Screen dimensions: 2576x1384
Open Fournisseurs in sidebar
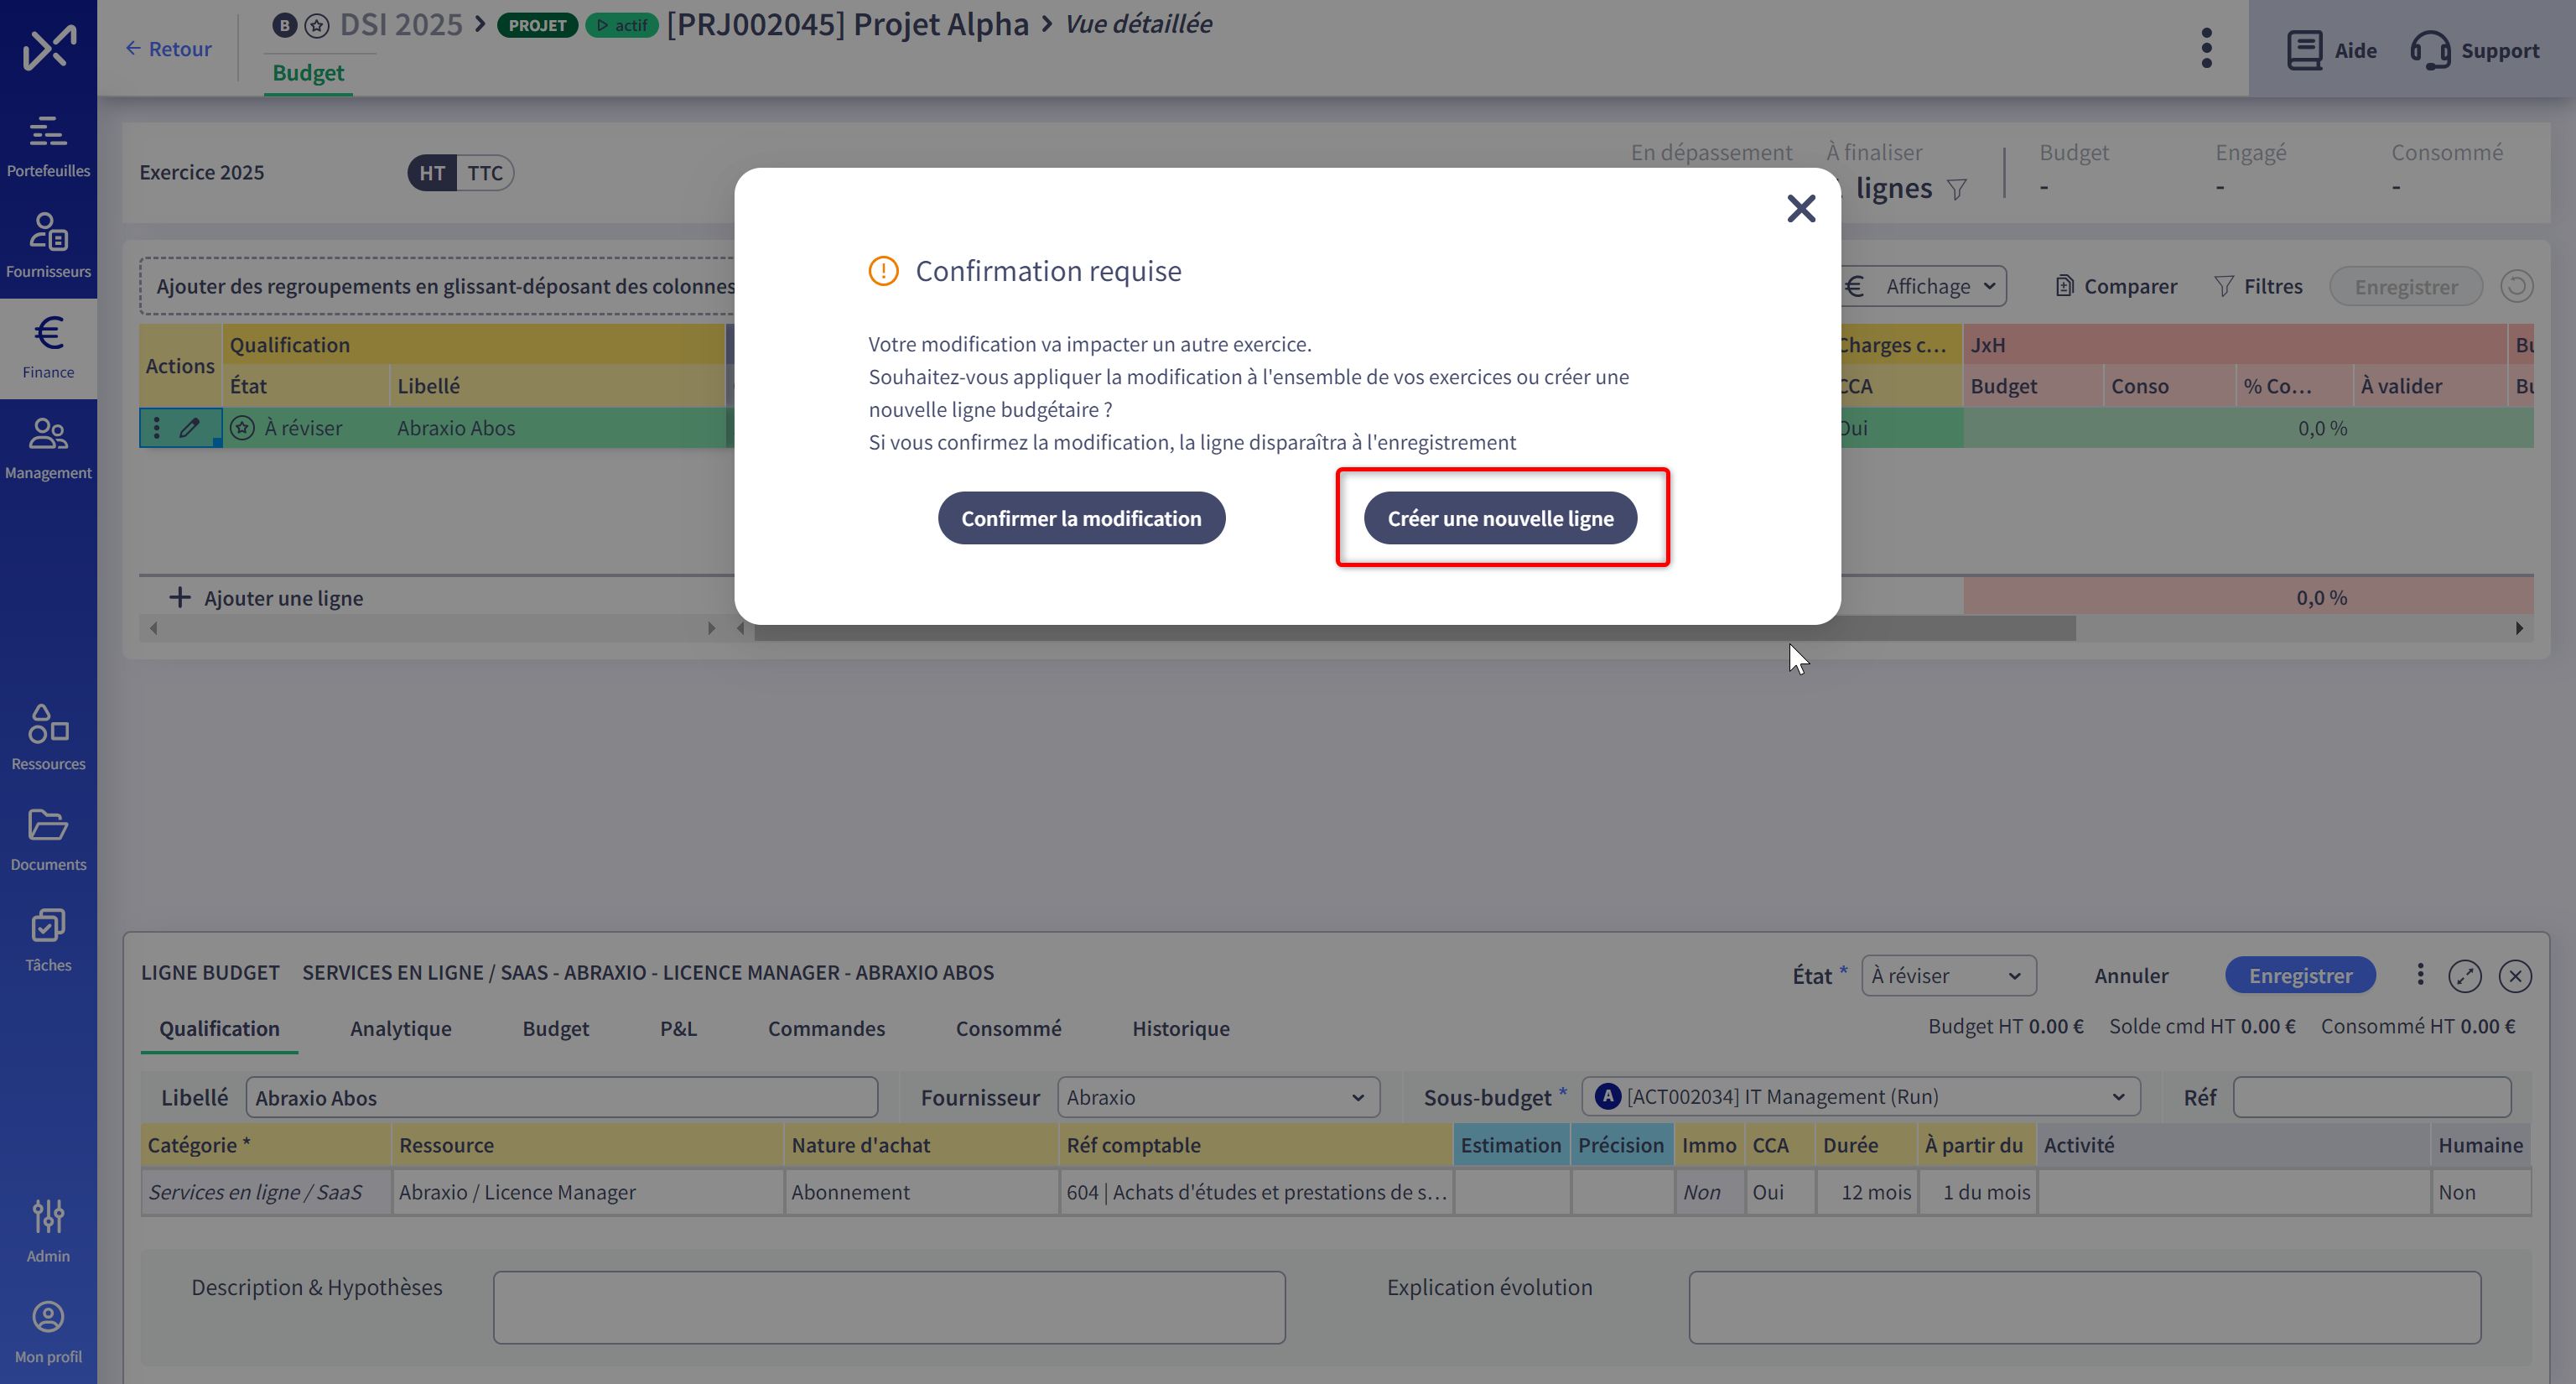point(48,246)
